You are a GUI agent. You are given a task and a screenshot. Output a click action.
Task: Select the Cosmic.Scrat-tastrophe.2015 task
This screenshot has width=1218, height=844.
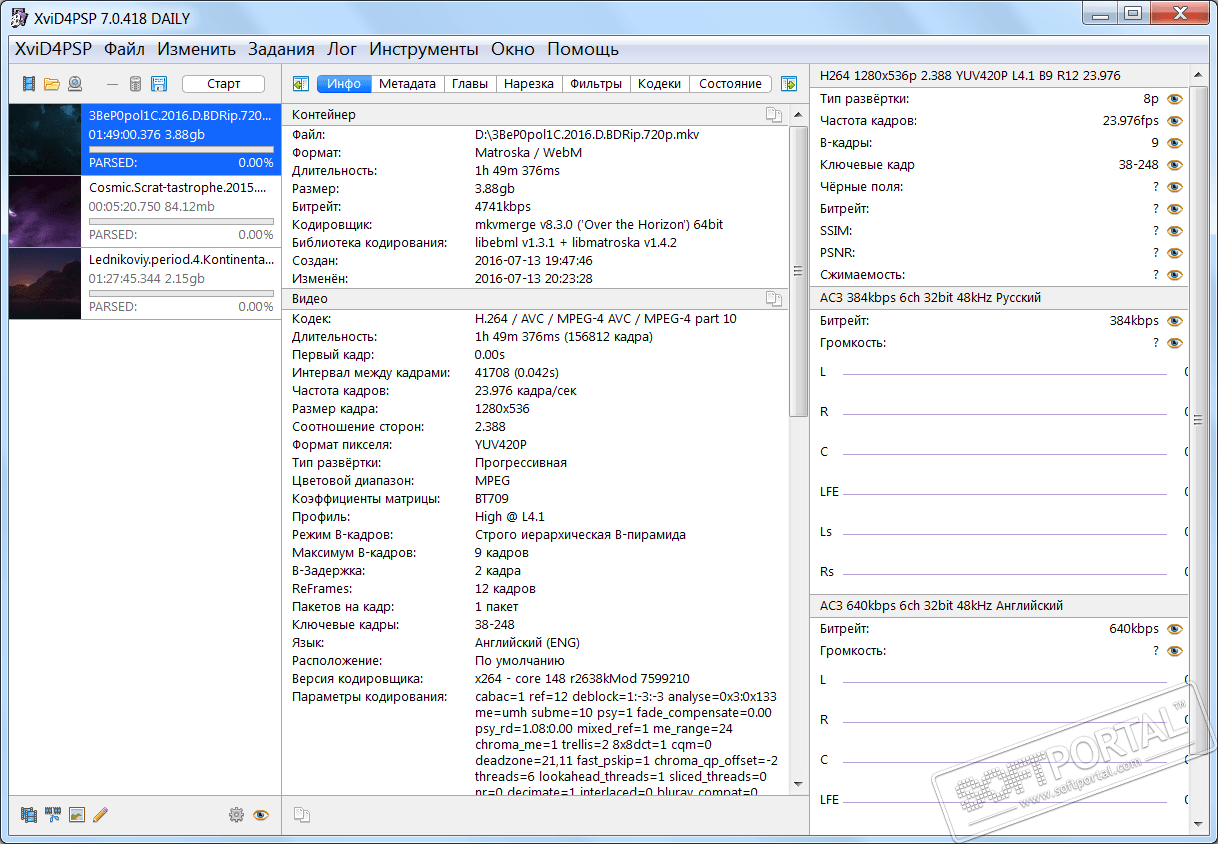145,211
